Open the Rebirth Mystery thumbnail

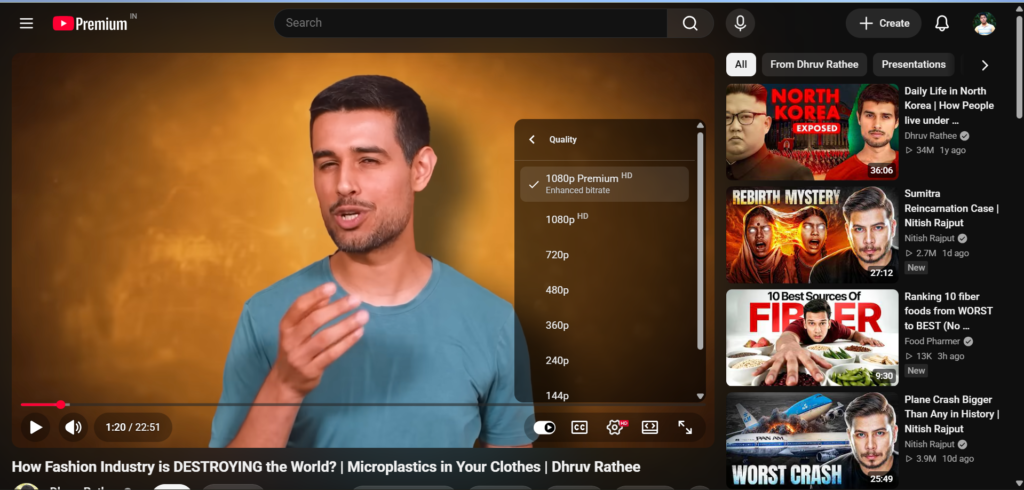coord(812,235)
